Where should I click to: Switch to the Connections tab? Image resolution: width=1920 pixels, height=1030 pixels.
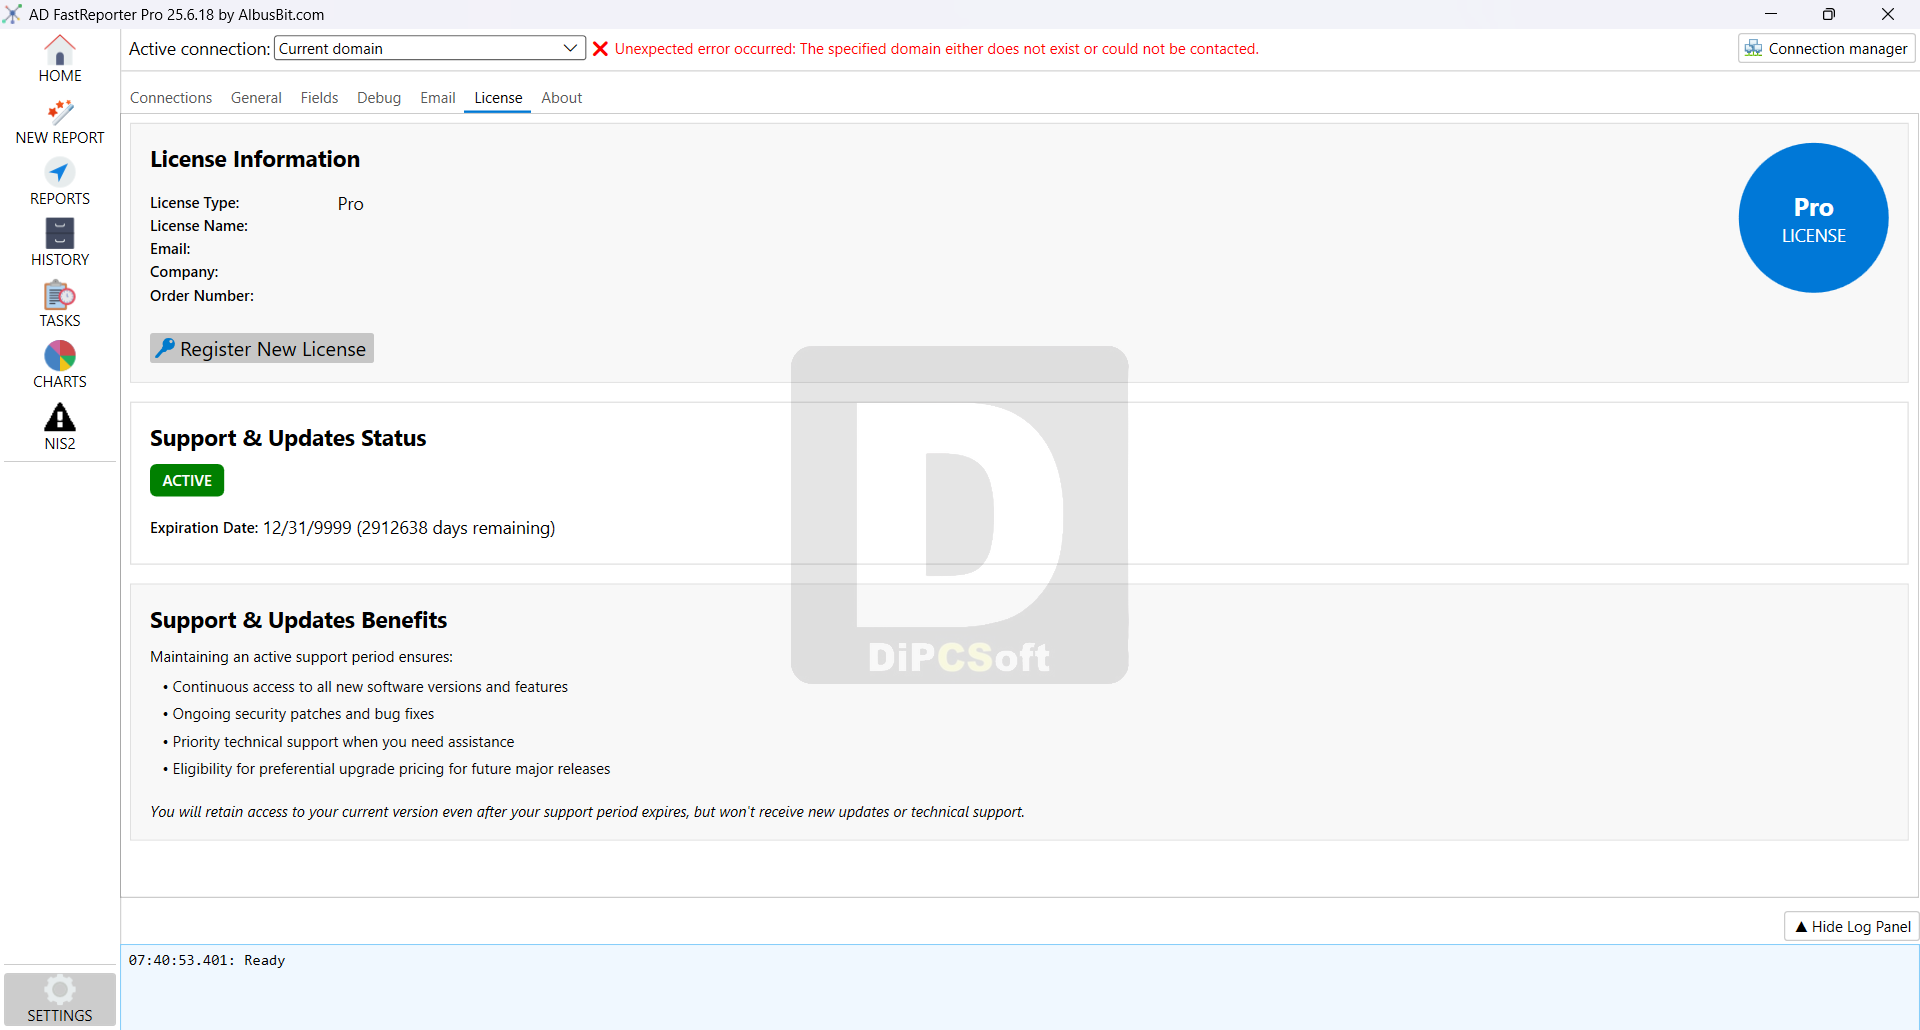[171, 98]
